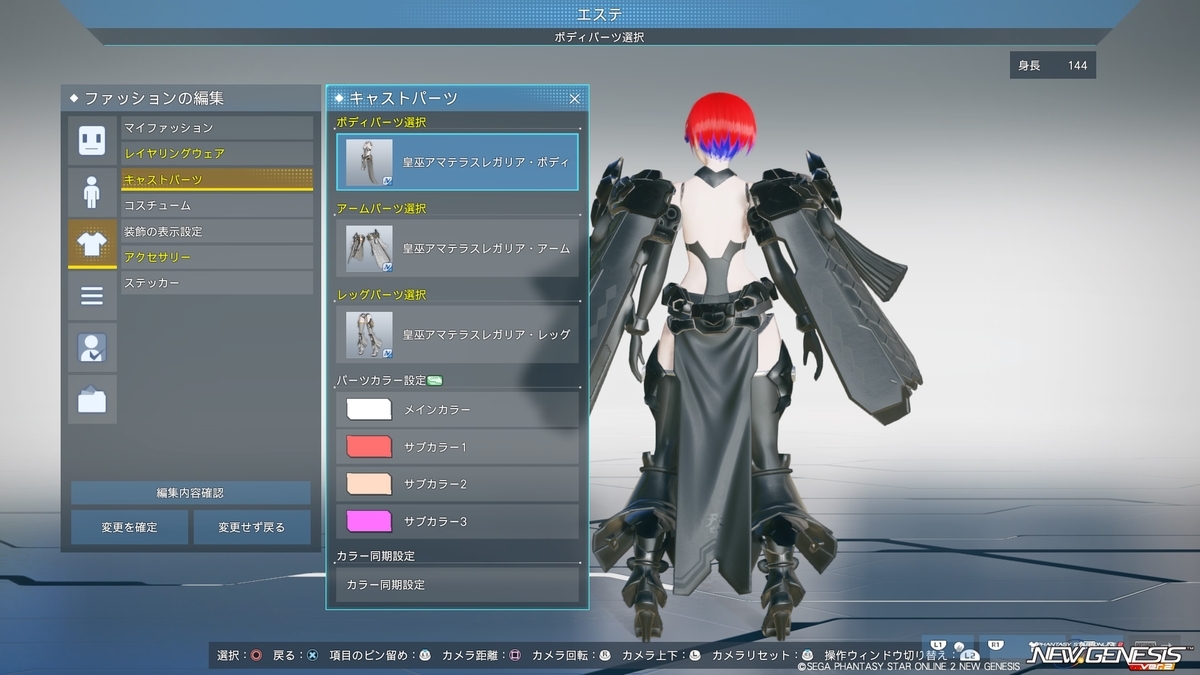The width and height of the screenshot is (1200, 675).
Task: Click the triangle icon for 項目のピン留め
Action: tap(425, 656)
